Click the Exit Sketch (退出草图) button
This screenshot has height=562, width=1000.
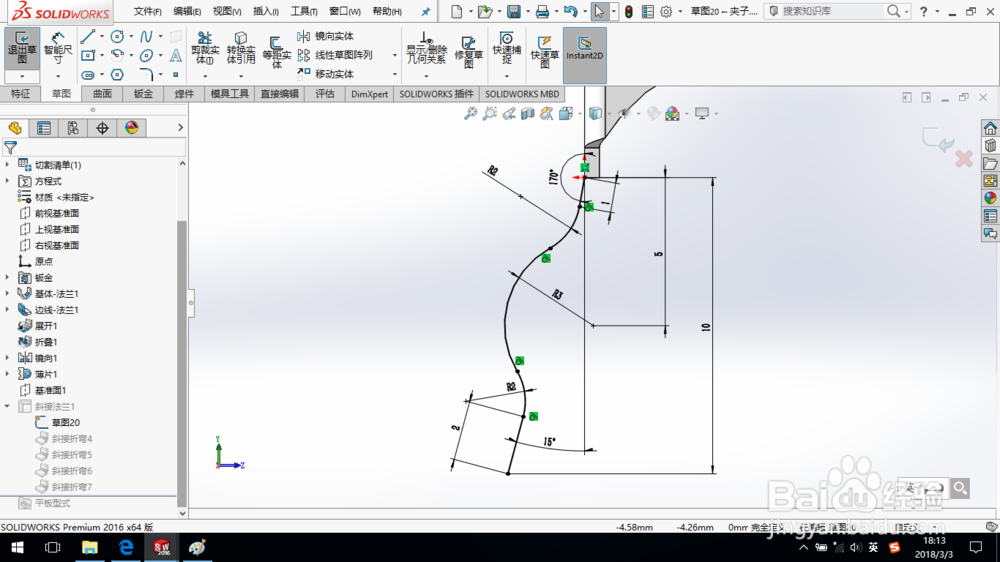pos(22,49)
